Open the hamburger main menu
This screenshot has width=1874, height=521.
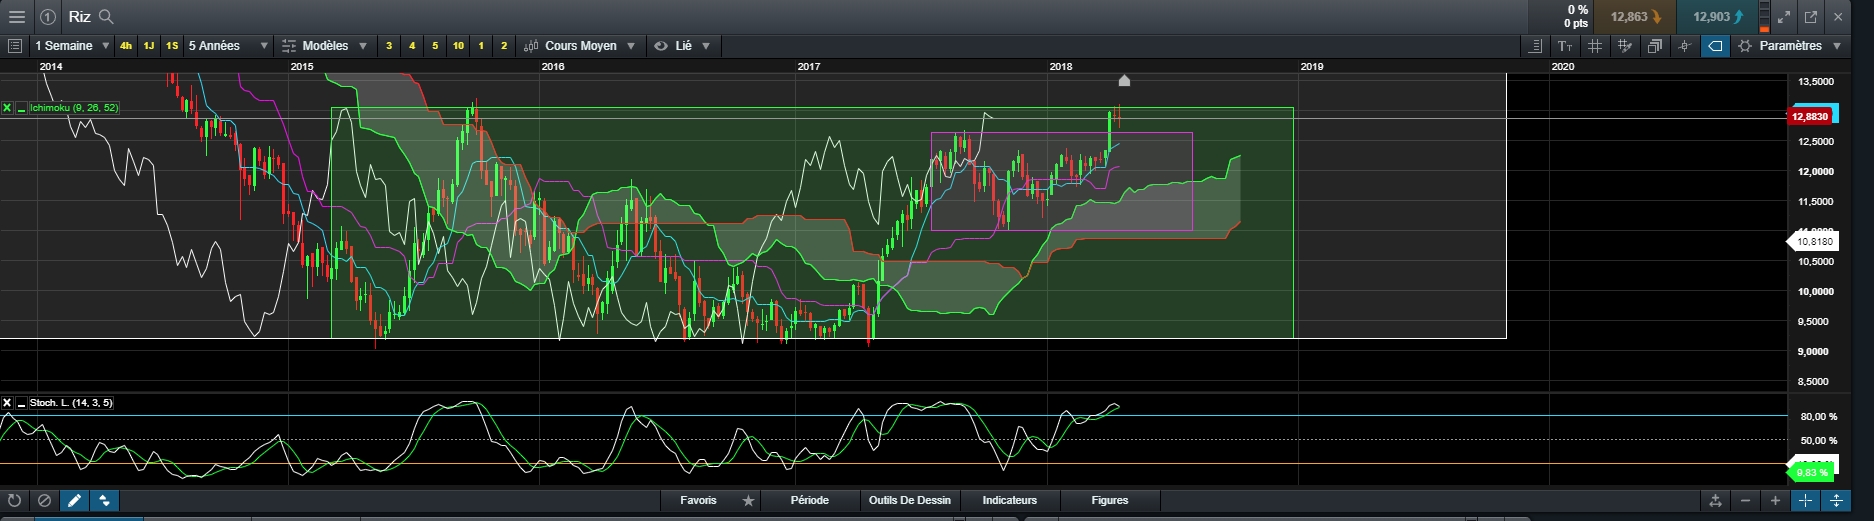(x=16, y=16)
